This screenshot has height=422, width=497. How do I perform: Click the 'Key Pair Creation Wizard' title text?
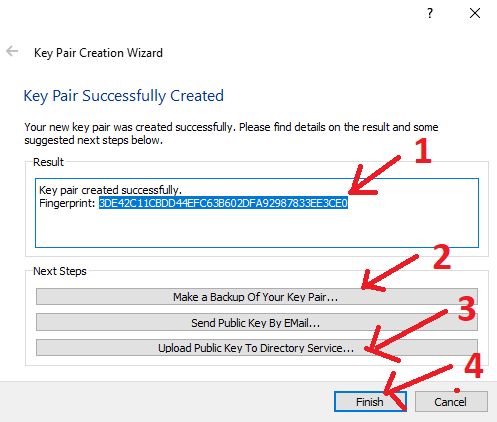[x=98, y=53]
